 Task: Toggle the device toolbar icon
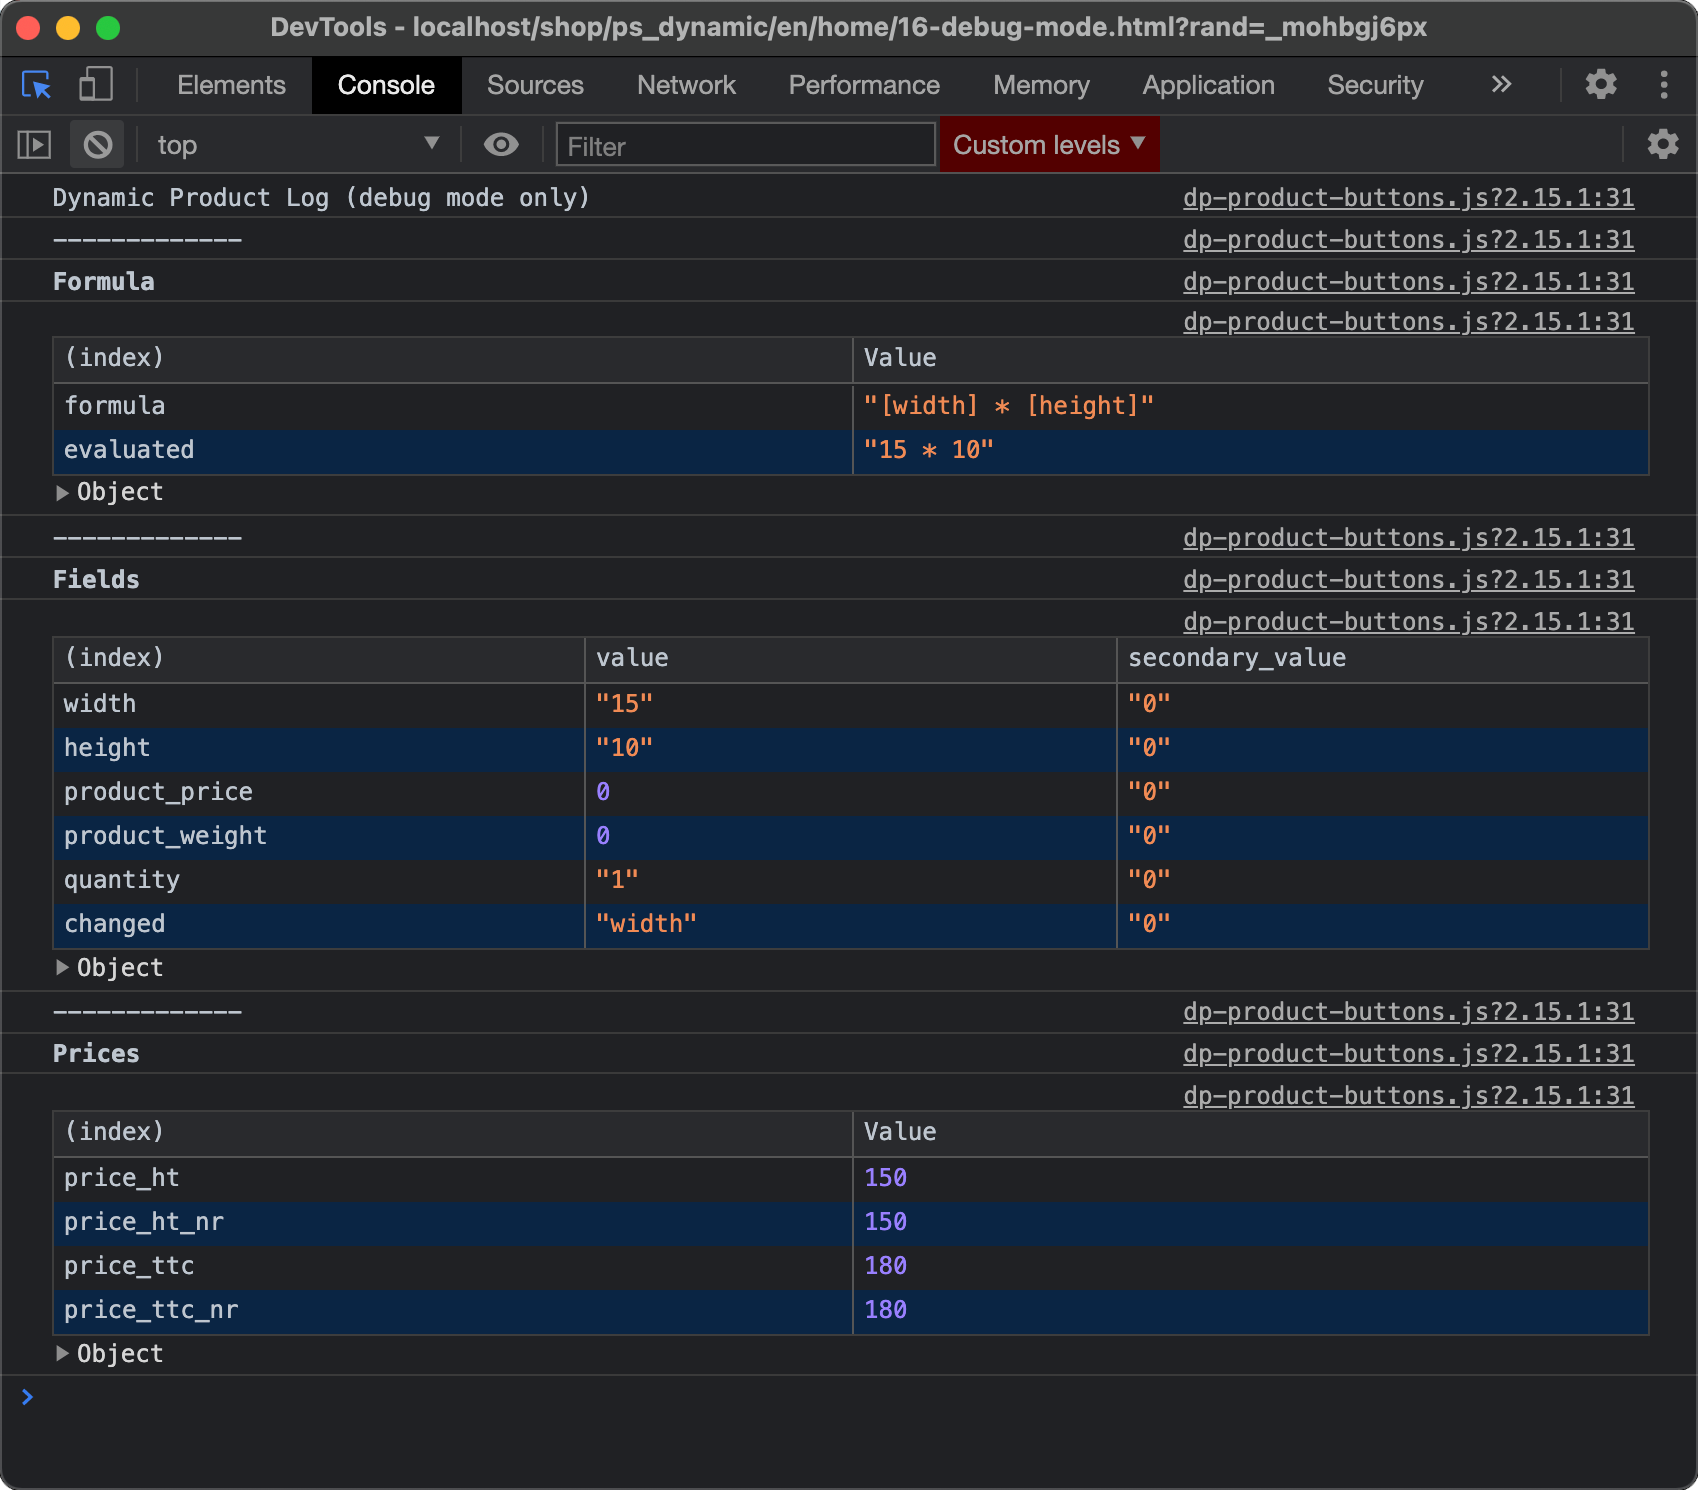(95, 85)
